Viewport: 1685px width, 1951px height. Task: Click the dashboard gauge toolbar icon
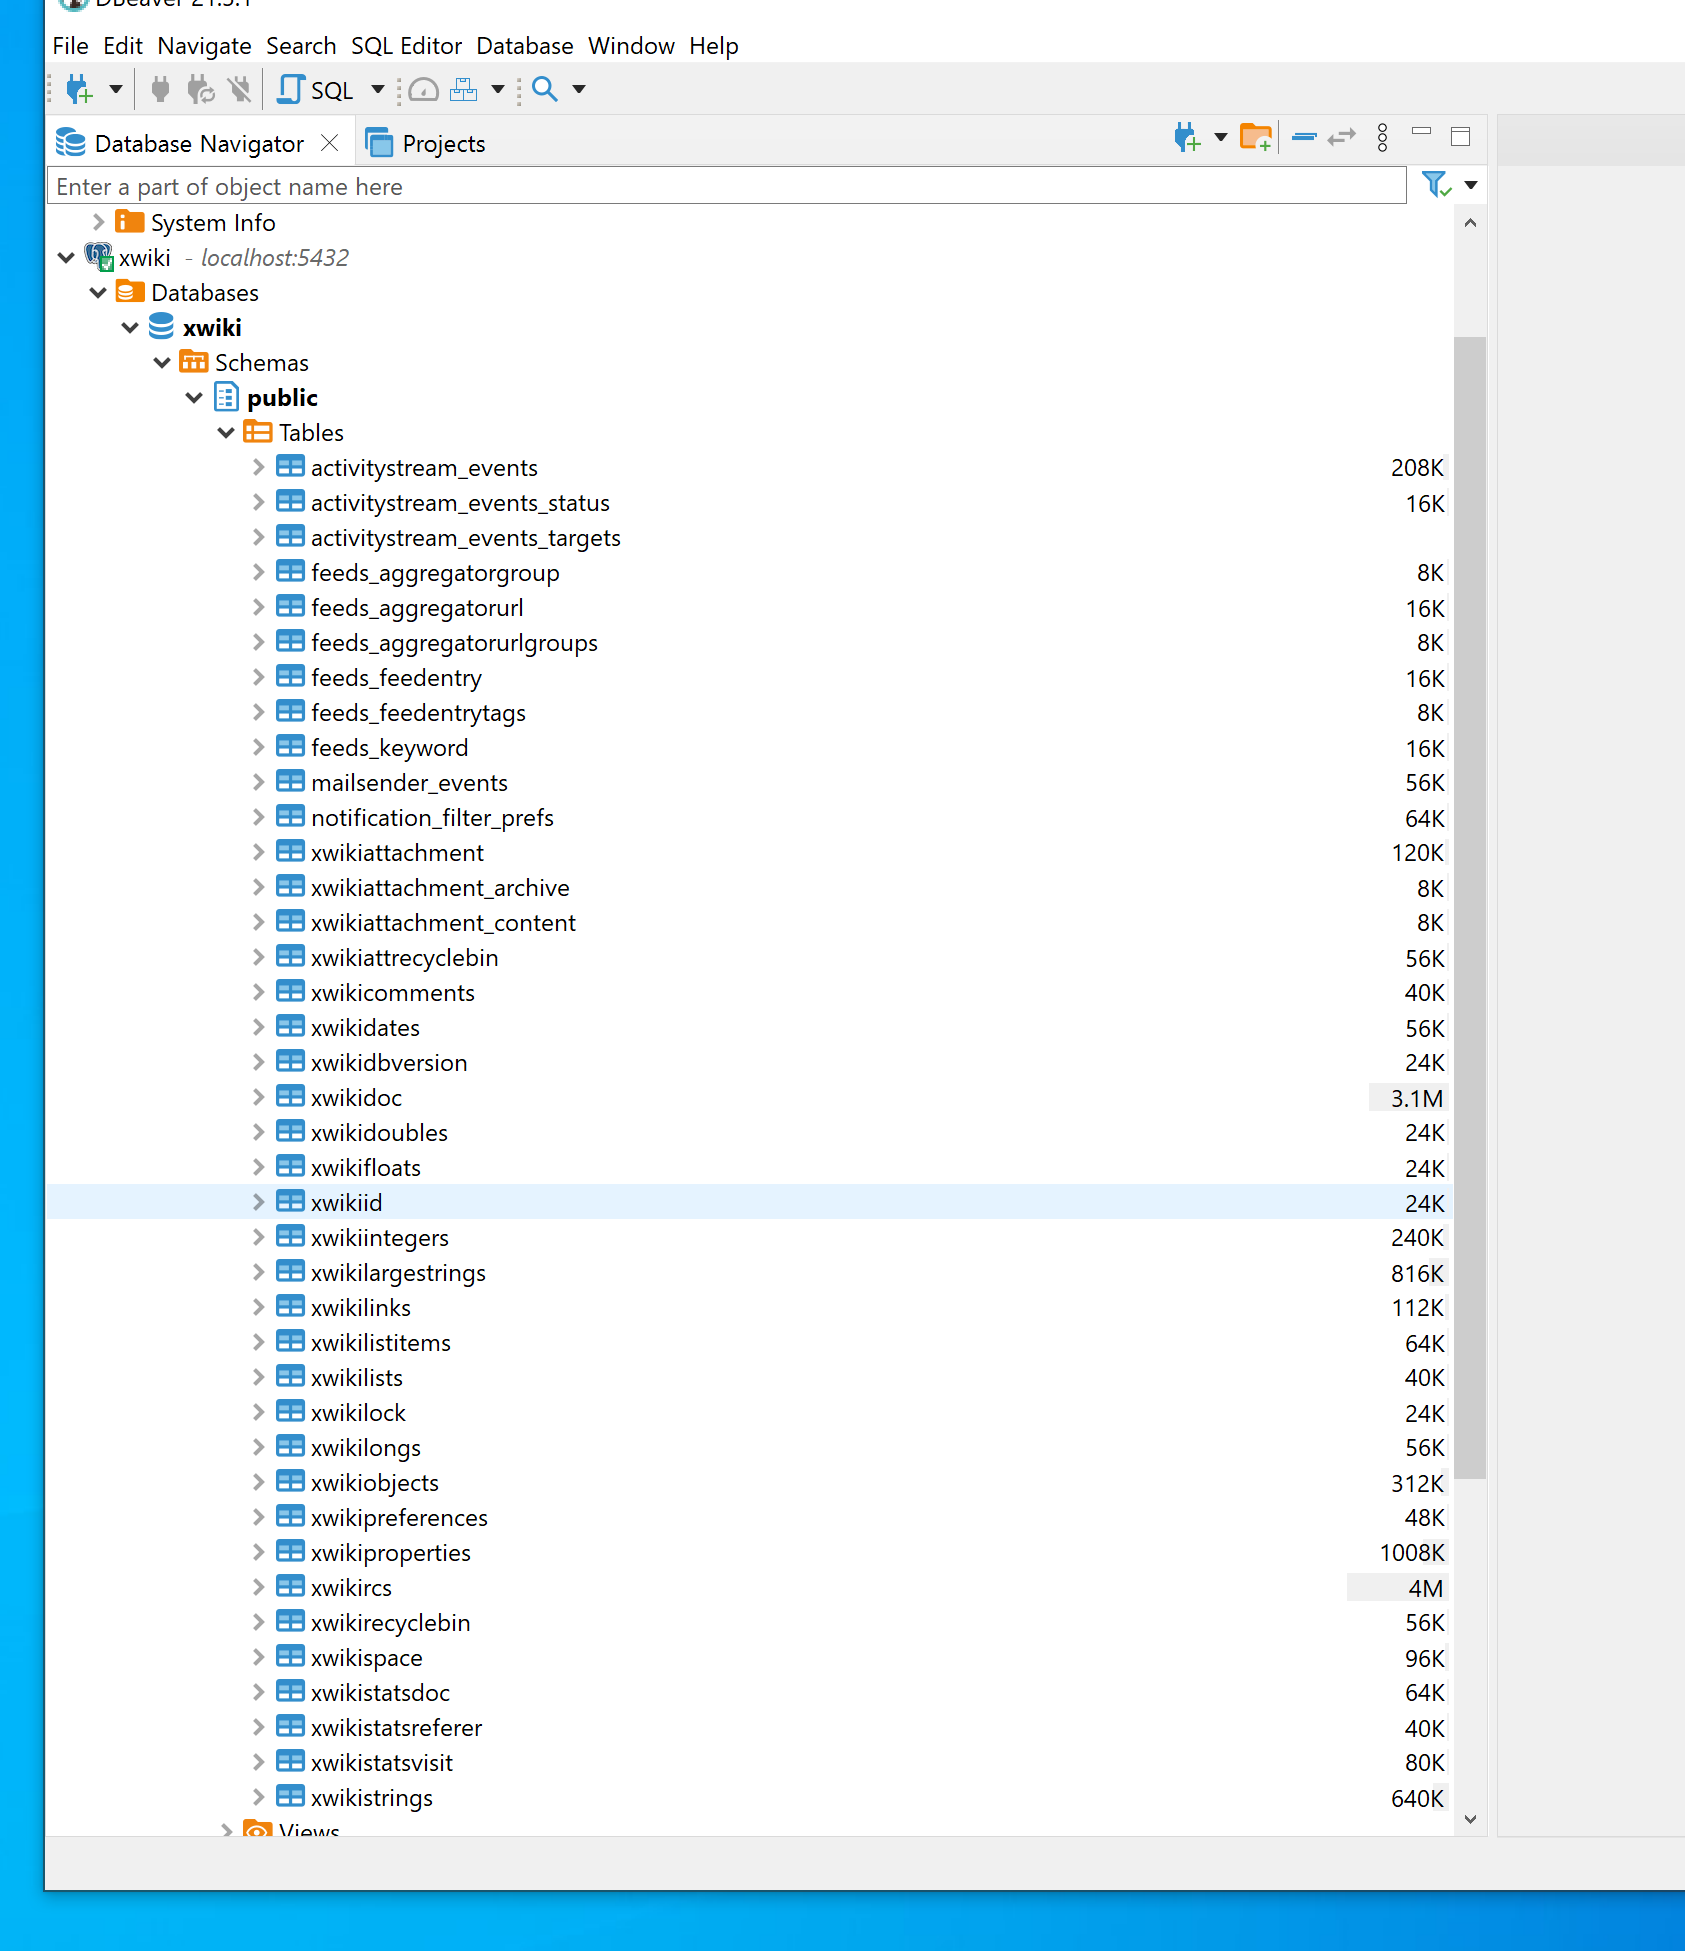[424, 90]
